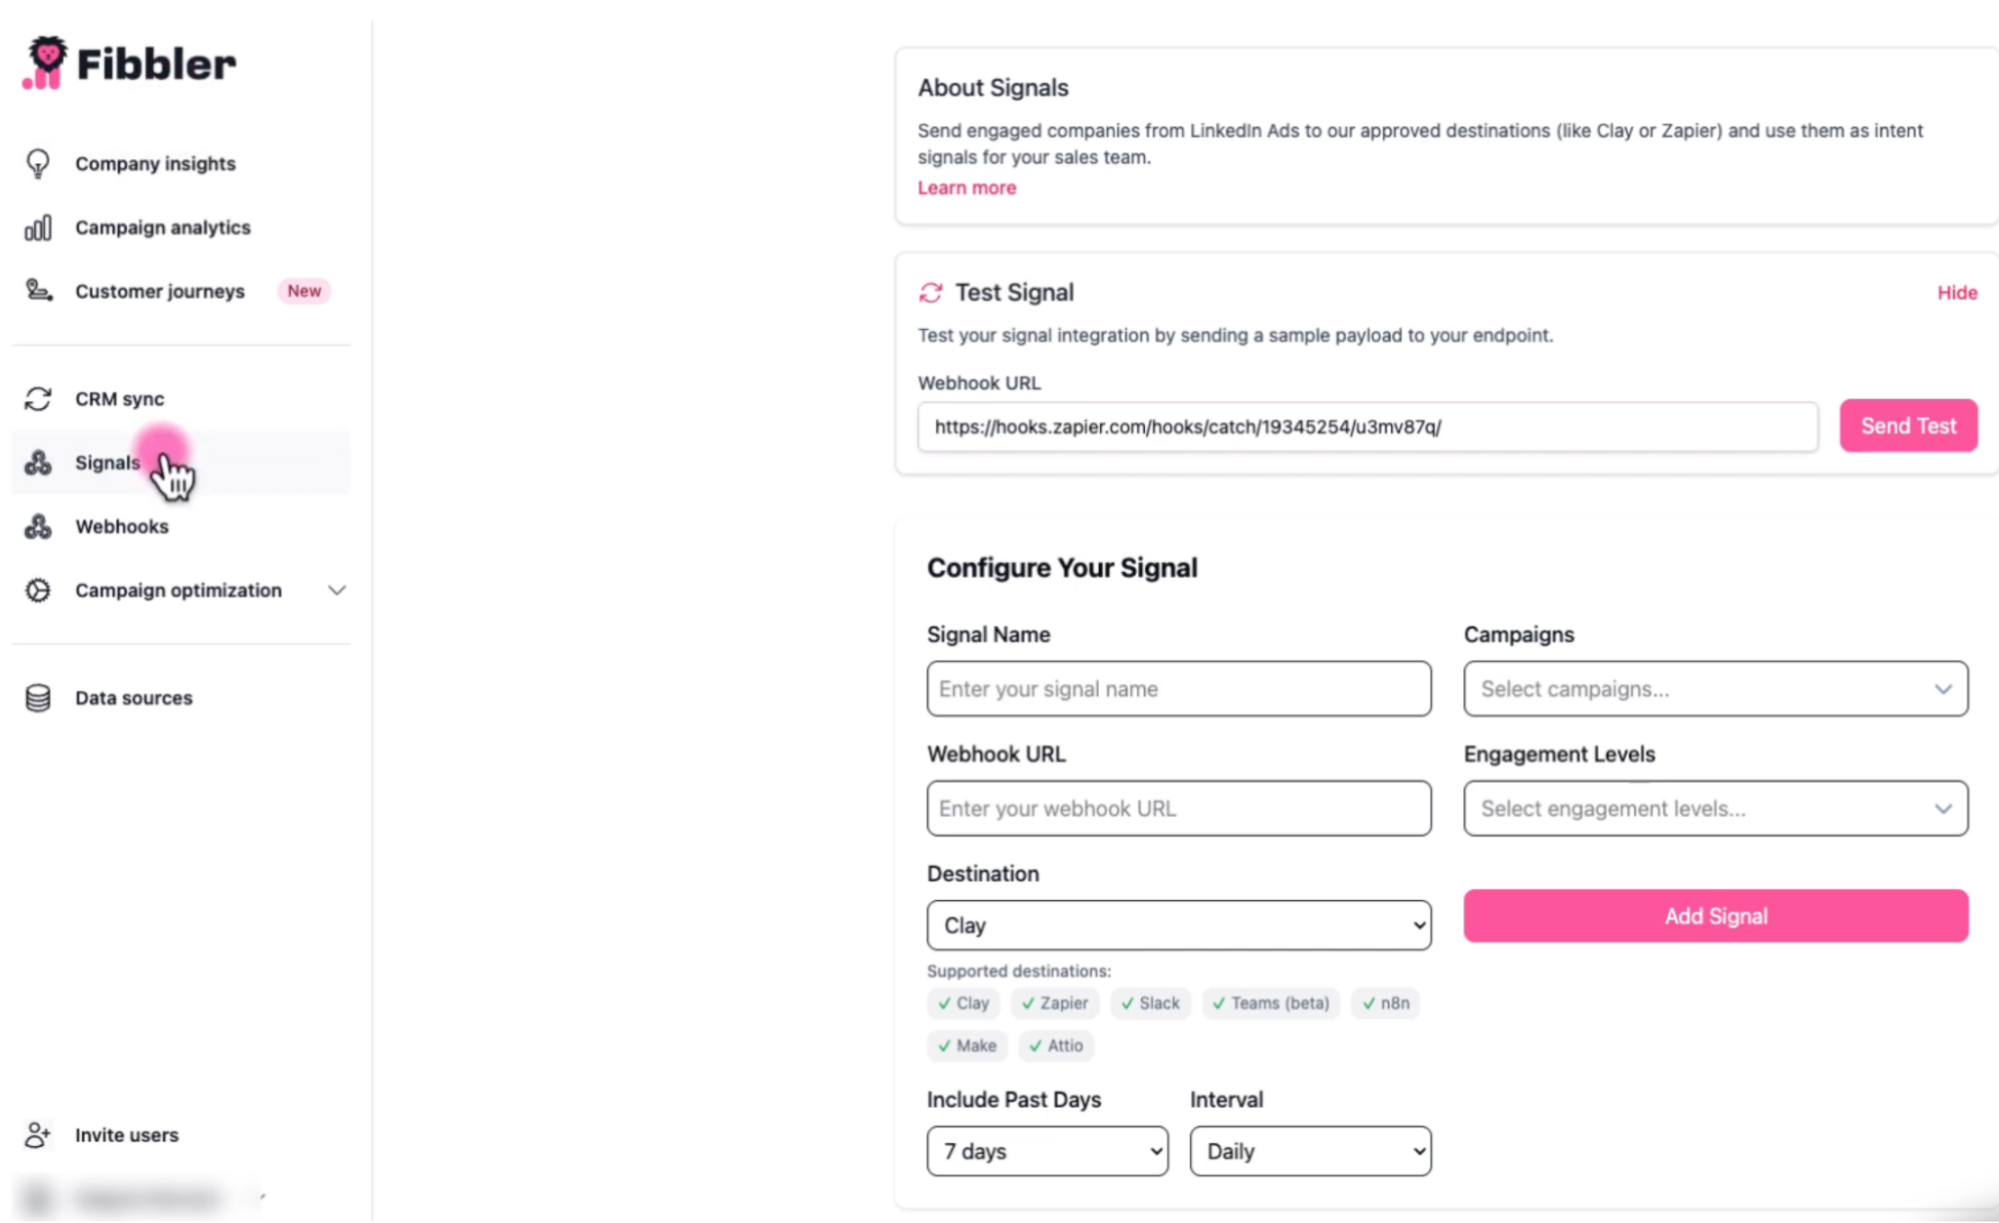Click the Campaign optimization gear icon
Viewport: 1999px width, 1223px height.
pos(38,590)
